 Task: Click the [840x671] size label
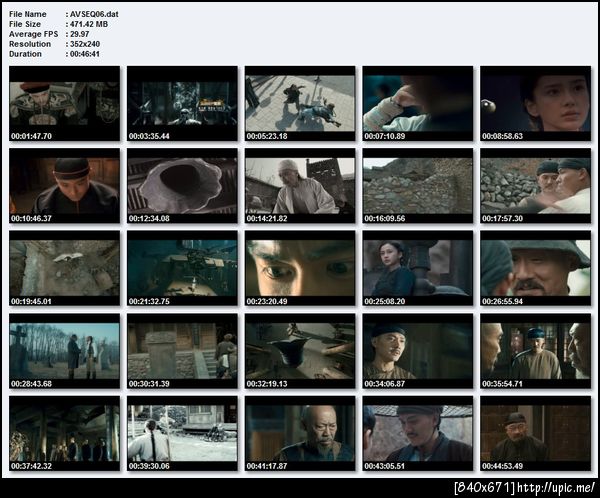point(485,488)
